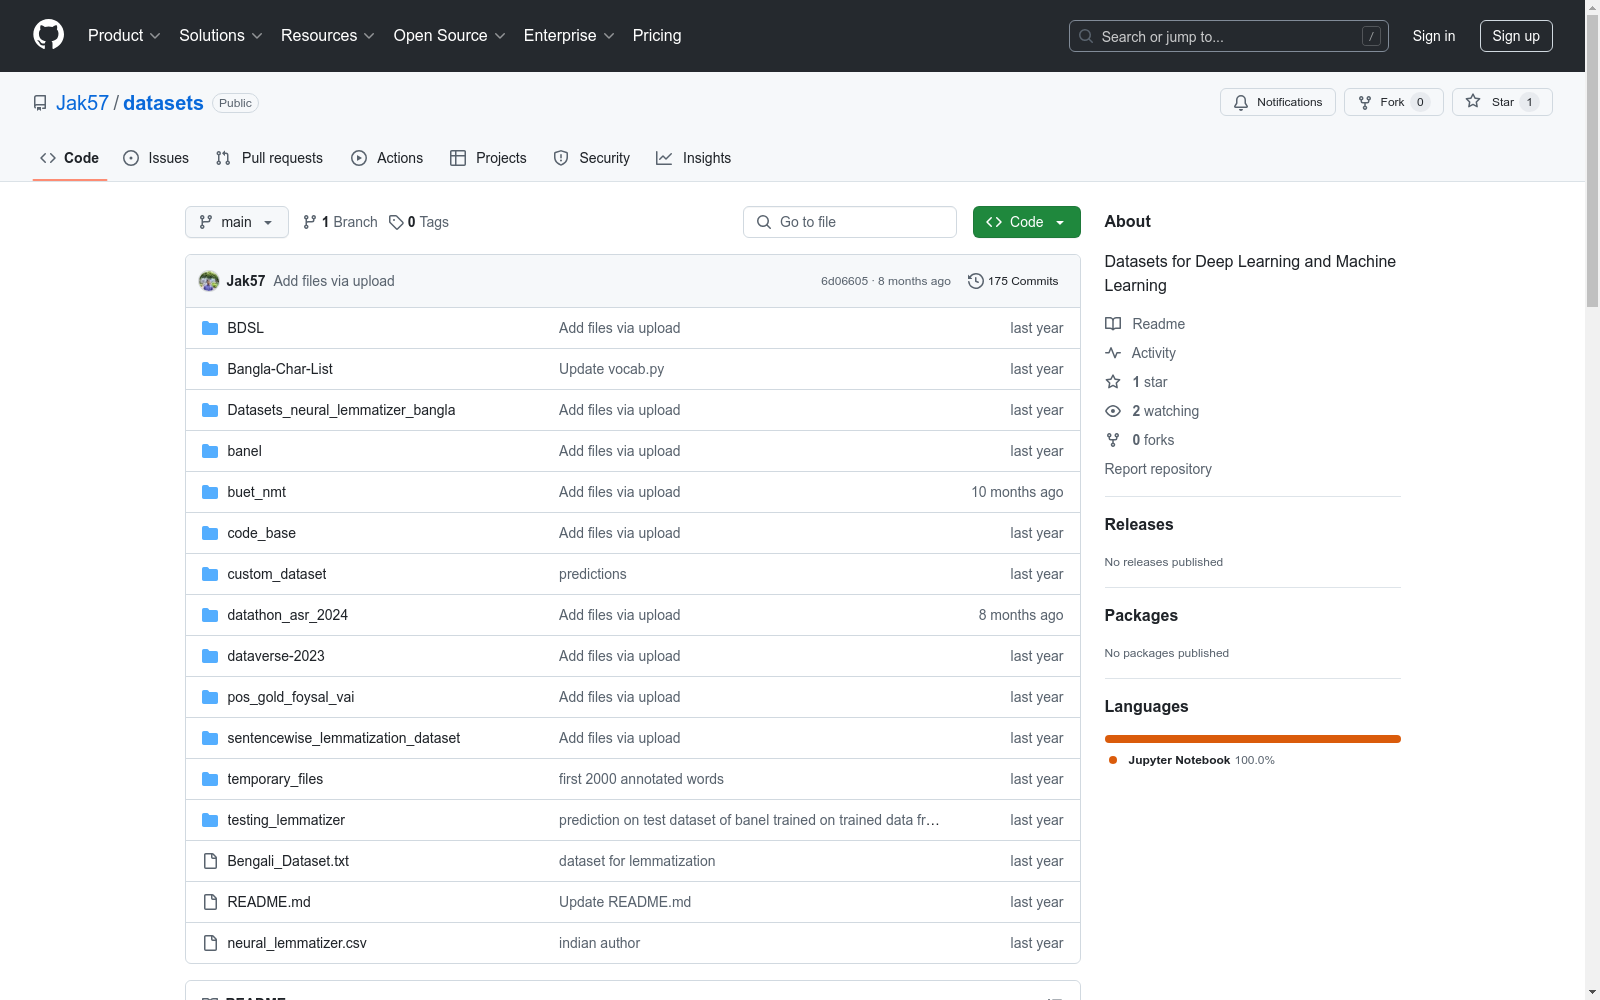Click the Sign in link
Screen dimensions: 1600x1000
[x=1434, y=36]
